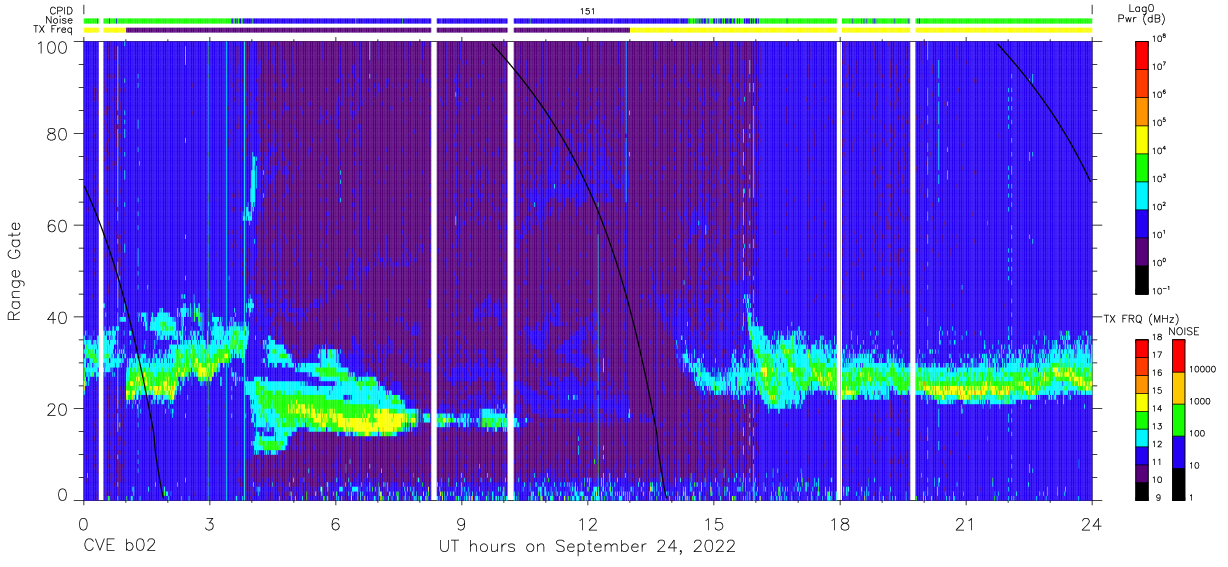1228x567 pixels.
Task: Click the '1000' label on the NOISE legend
Action: (x=1199, y=403)
